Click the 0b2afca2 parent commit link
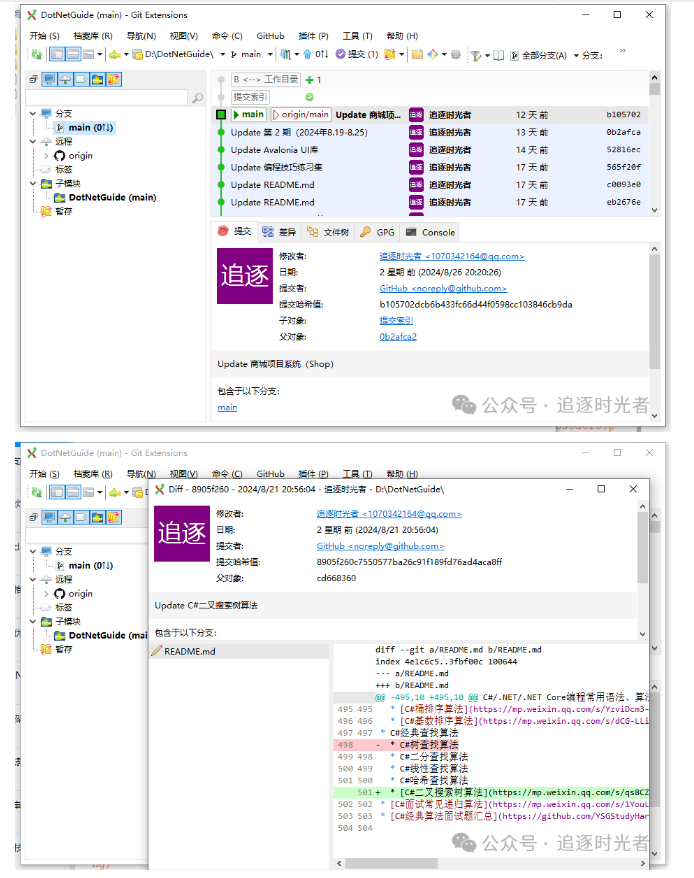The width and height of the screenshot is (694, 878). [398, 337]
